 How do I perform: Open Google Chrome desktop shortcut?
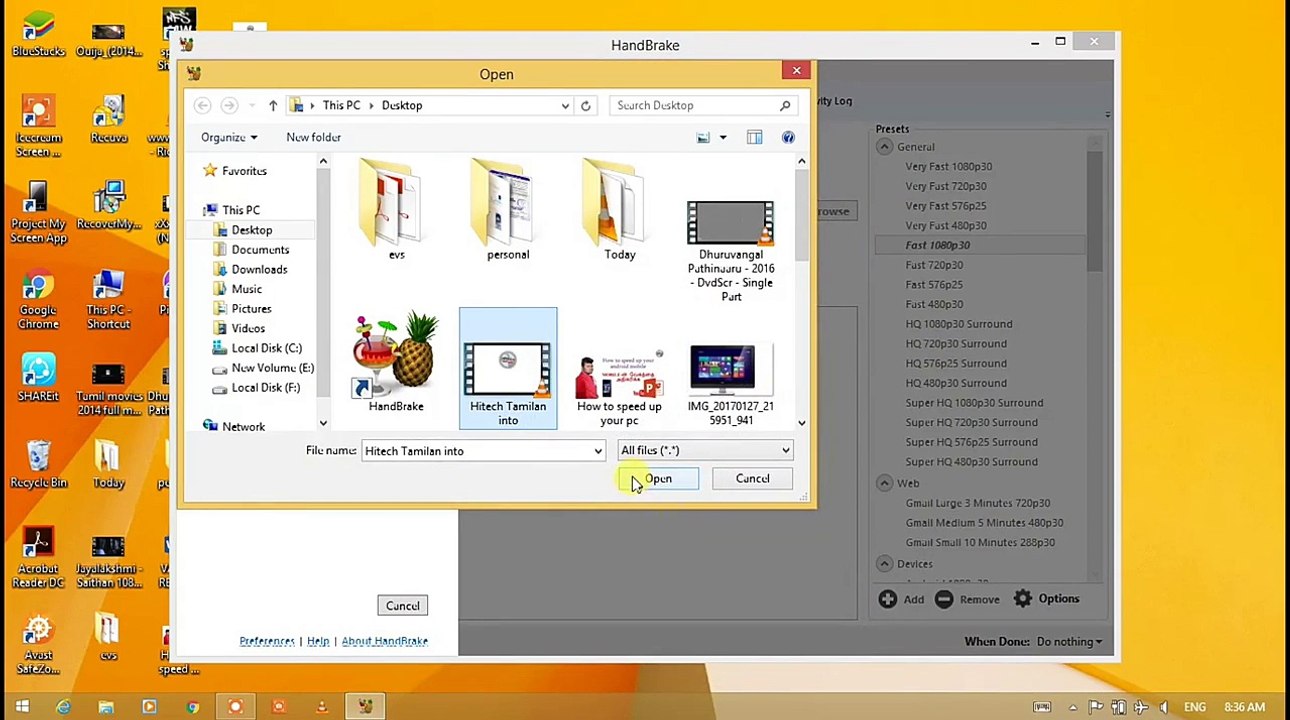coord(38,301)
